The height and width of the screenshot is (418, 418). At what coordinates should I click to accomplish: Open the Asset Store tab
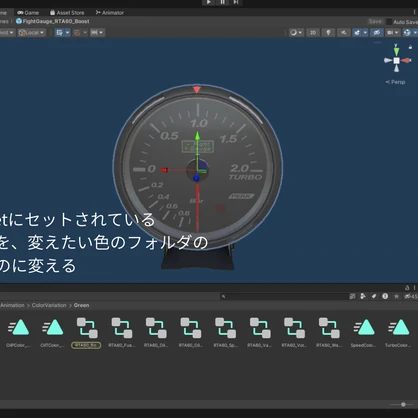tap(67, 13)
